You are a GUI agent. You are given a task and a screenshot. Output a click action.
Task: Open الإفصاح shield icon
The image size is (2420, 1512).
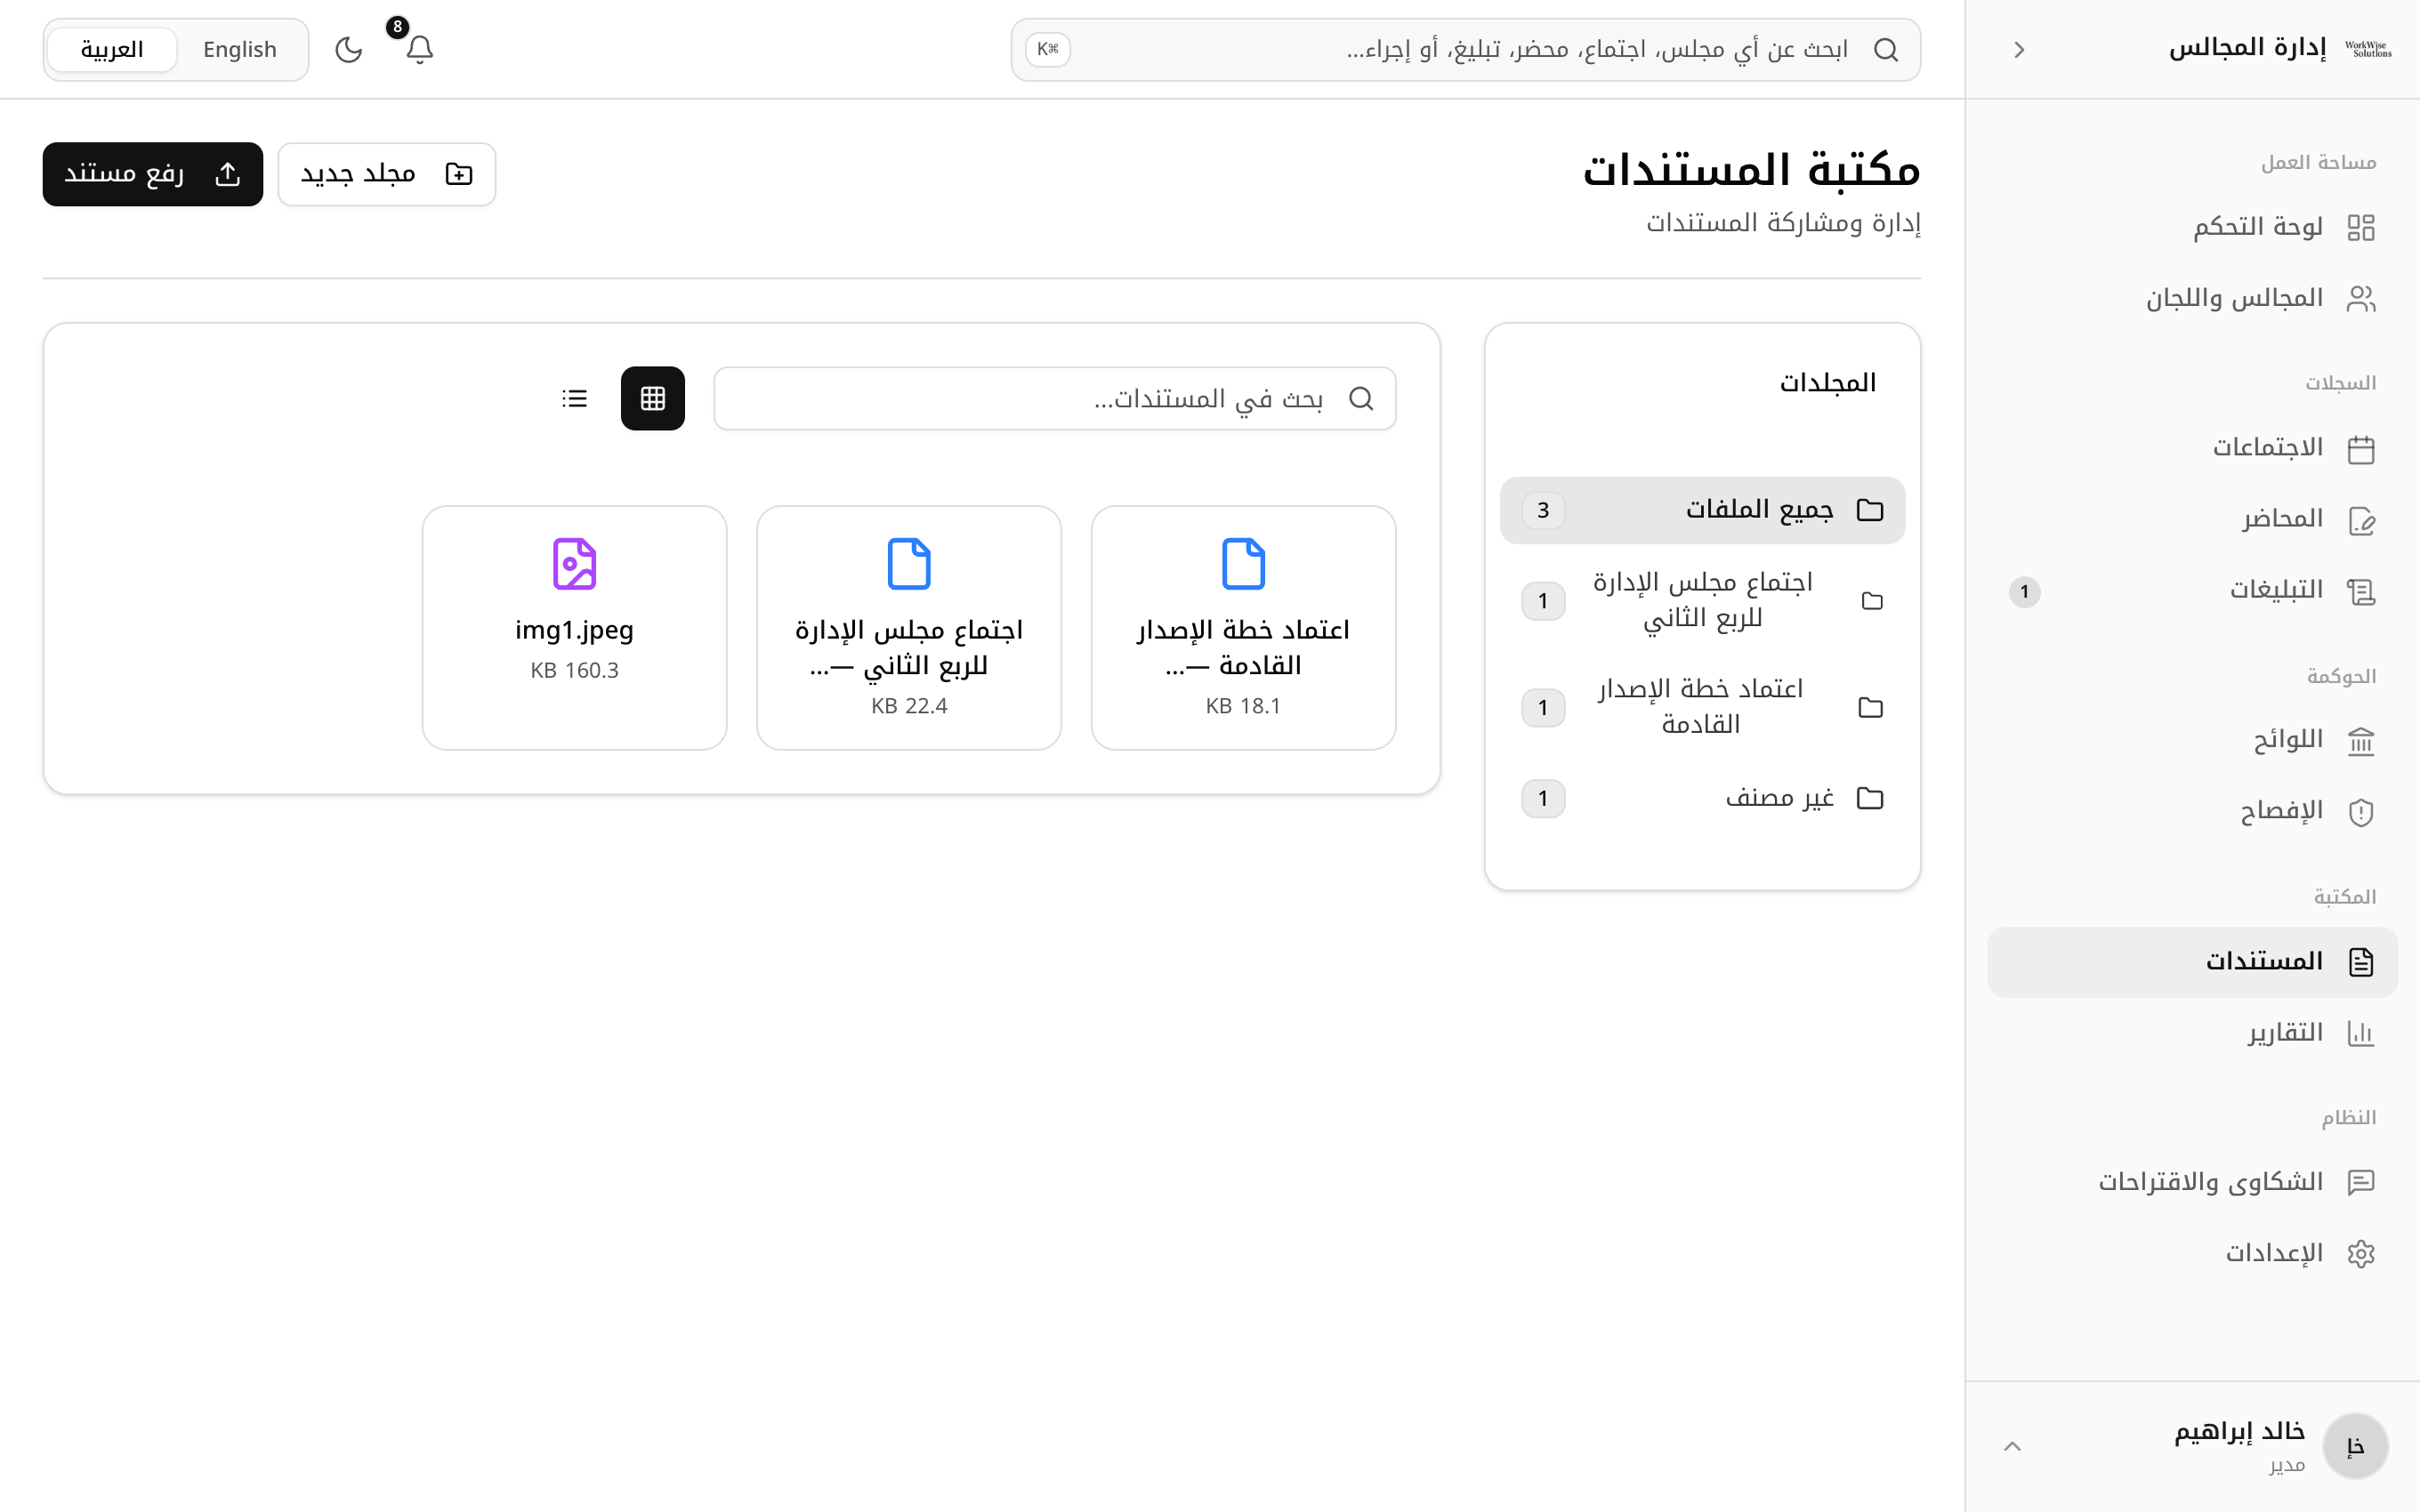click(x=2361, y=811)
